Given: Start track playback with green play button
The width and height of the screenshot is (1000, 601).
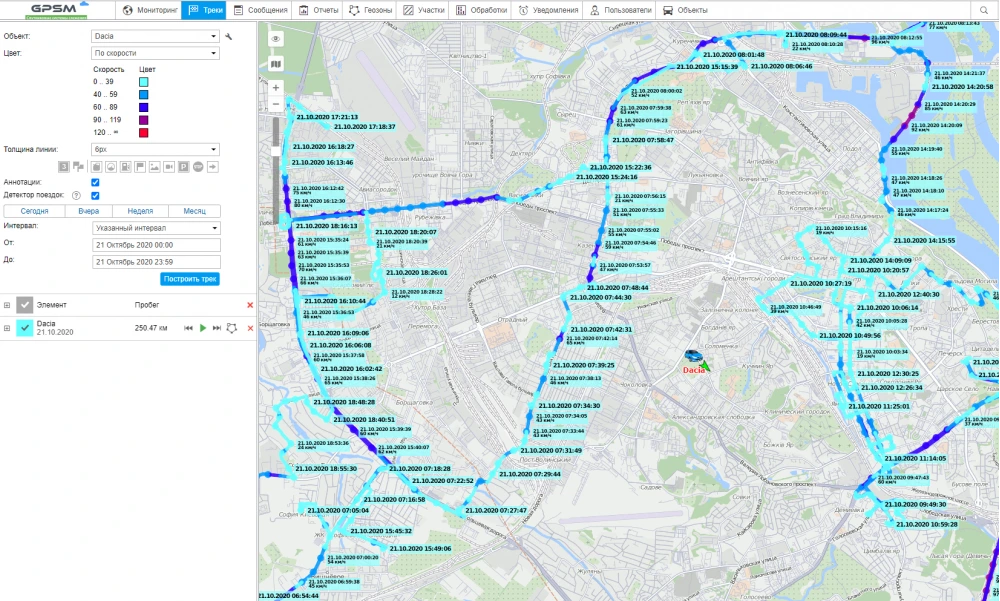Looking at the screenshot, I should [203, 328].
